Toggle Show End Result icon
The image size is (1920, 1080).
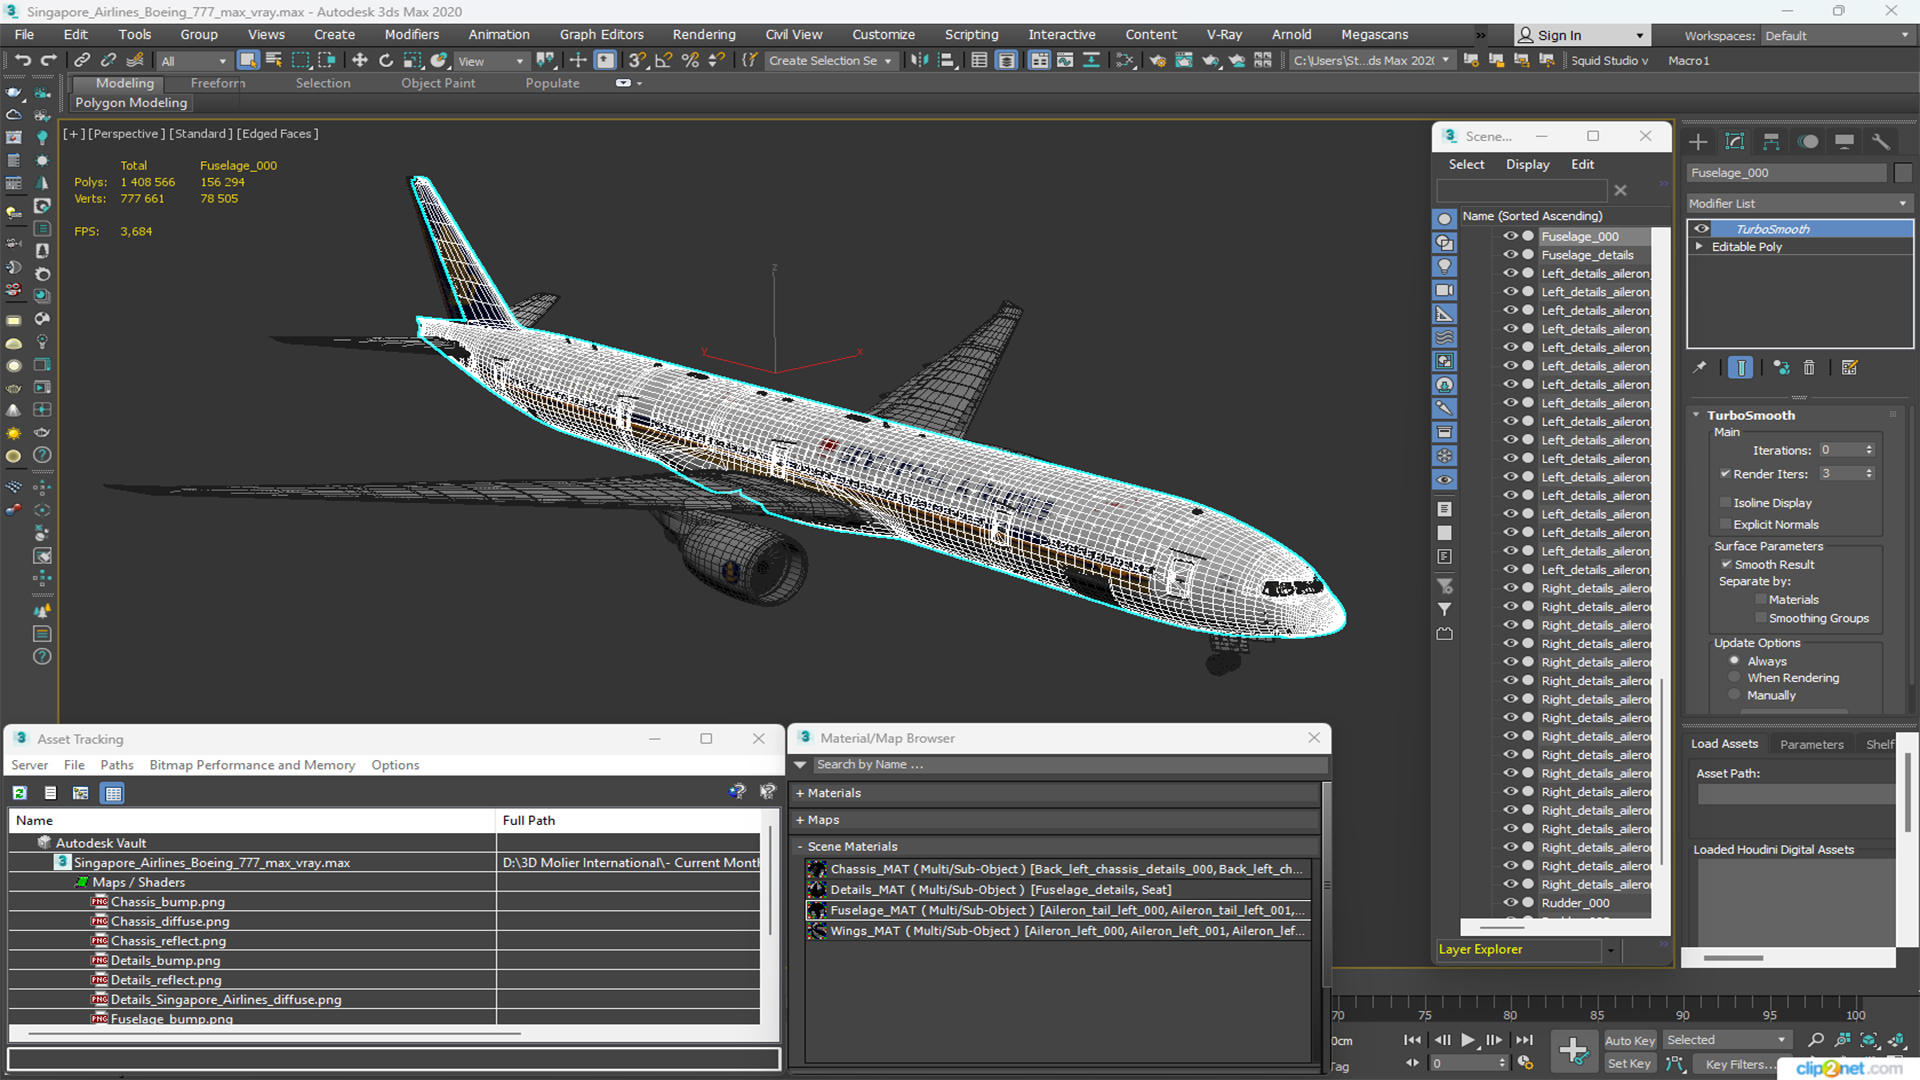pyautogui.click(x=1740, y=367)
